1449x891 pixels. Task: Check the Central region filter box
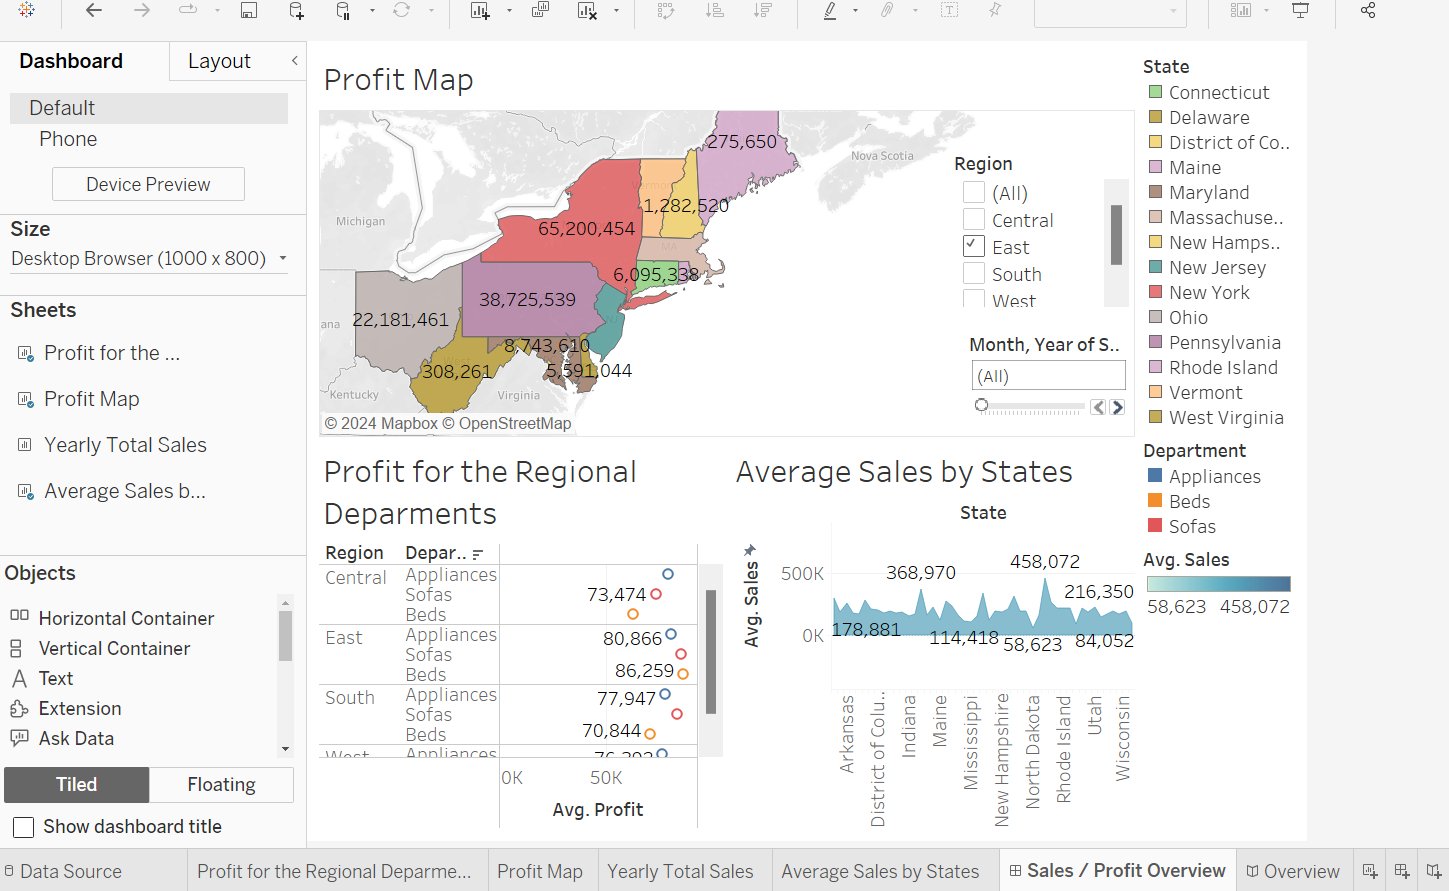(974, 220)
